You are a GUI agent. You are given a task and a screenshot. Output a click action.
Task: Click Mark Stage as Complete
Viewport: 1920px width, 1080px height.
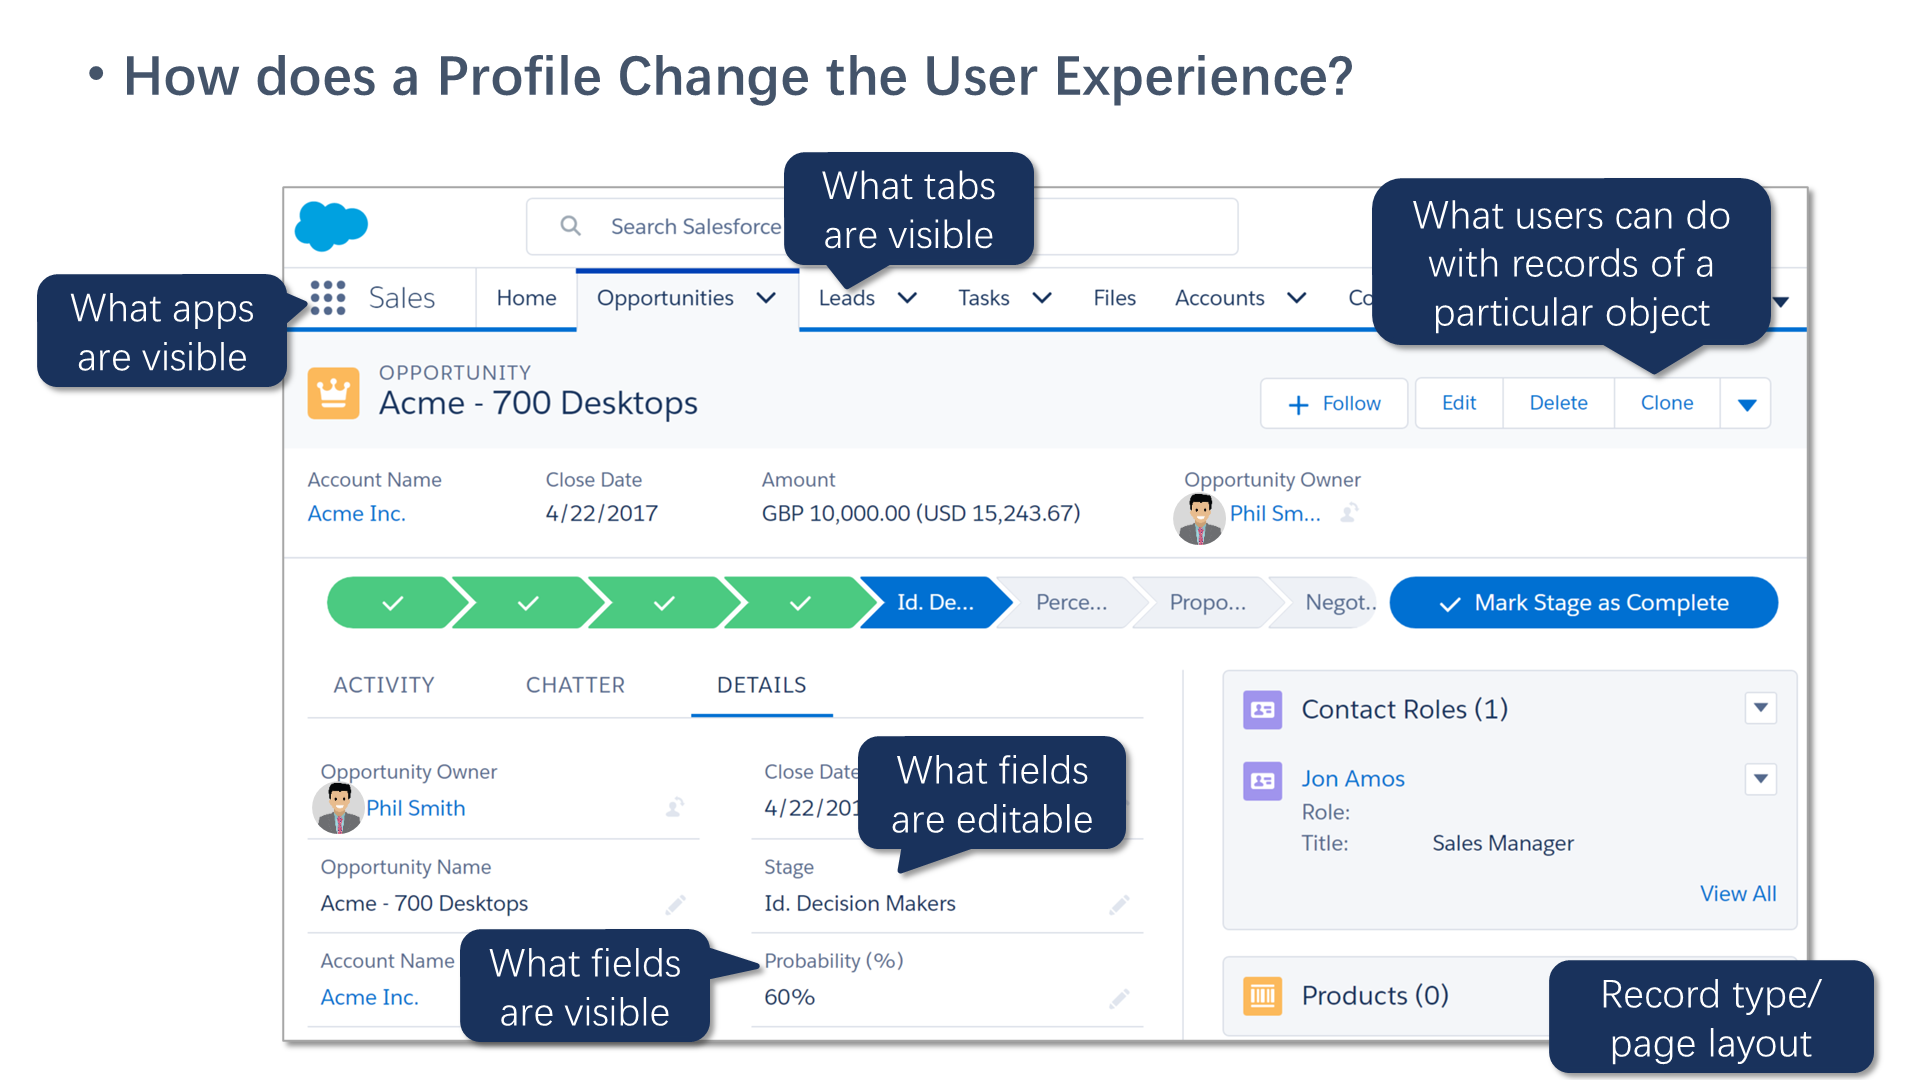pos(1584,603)
